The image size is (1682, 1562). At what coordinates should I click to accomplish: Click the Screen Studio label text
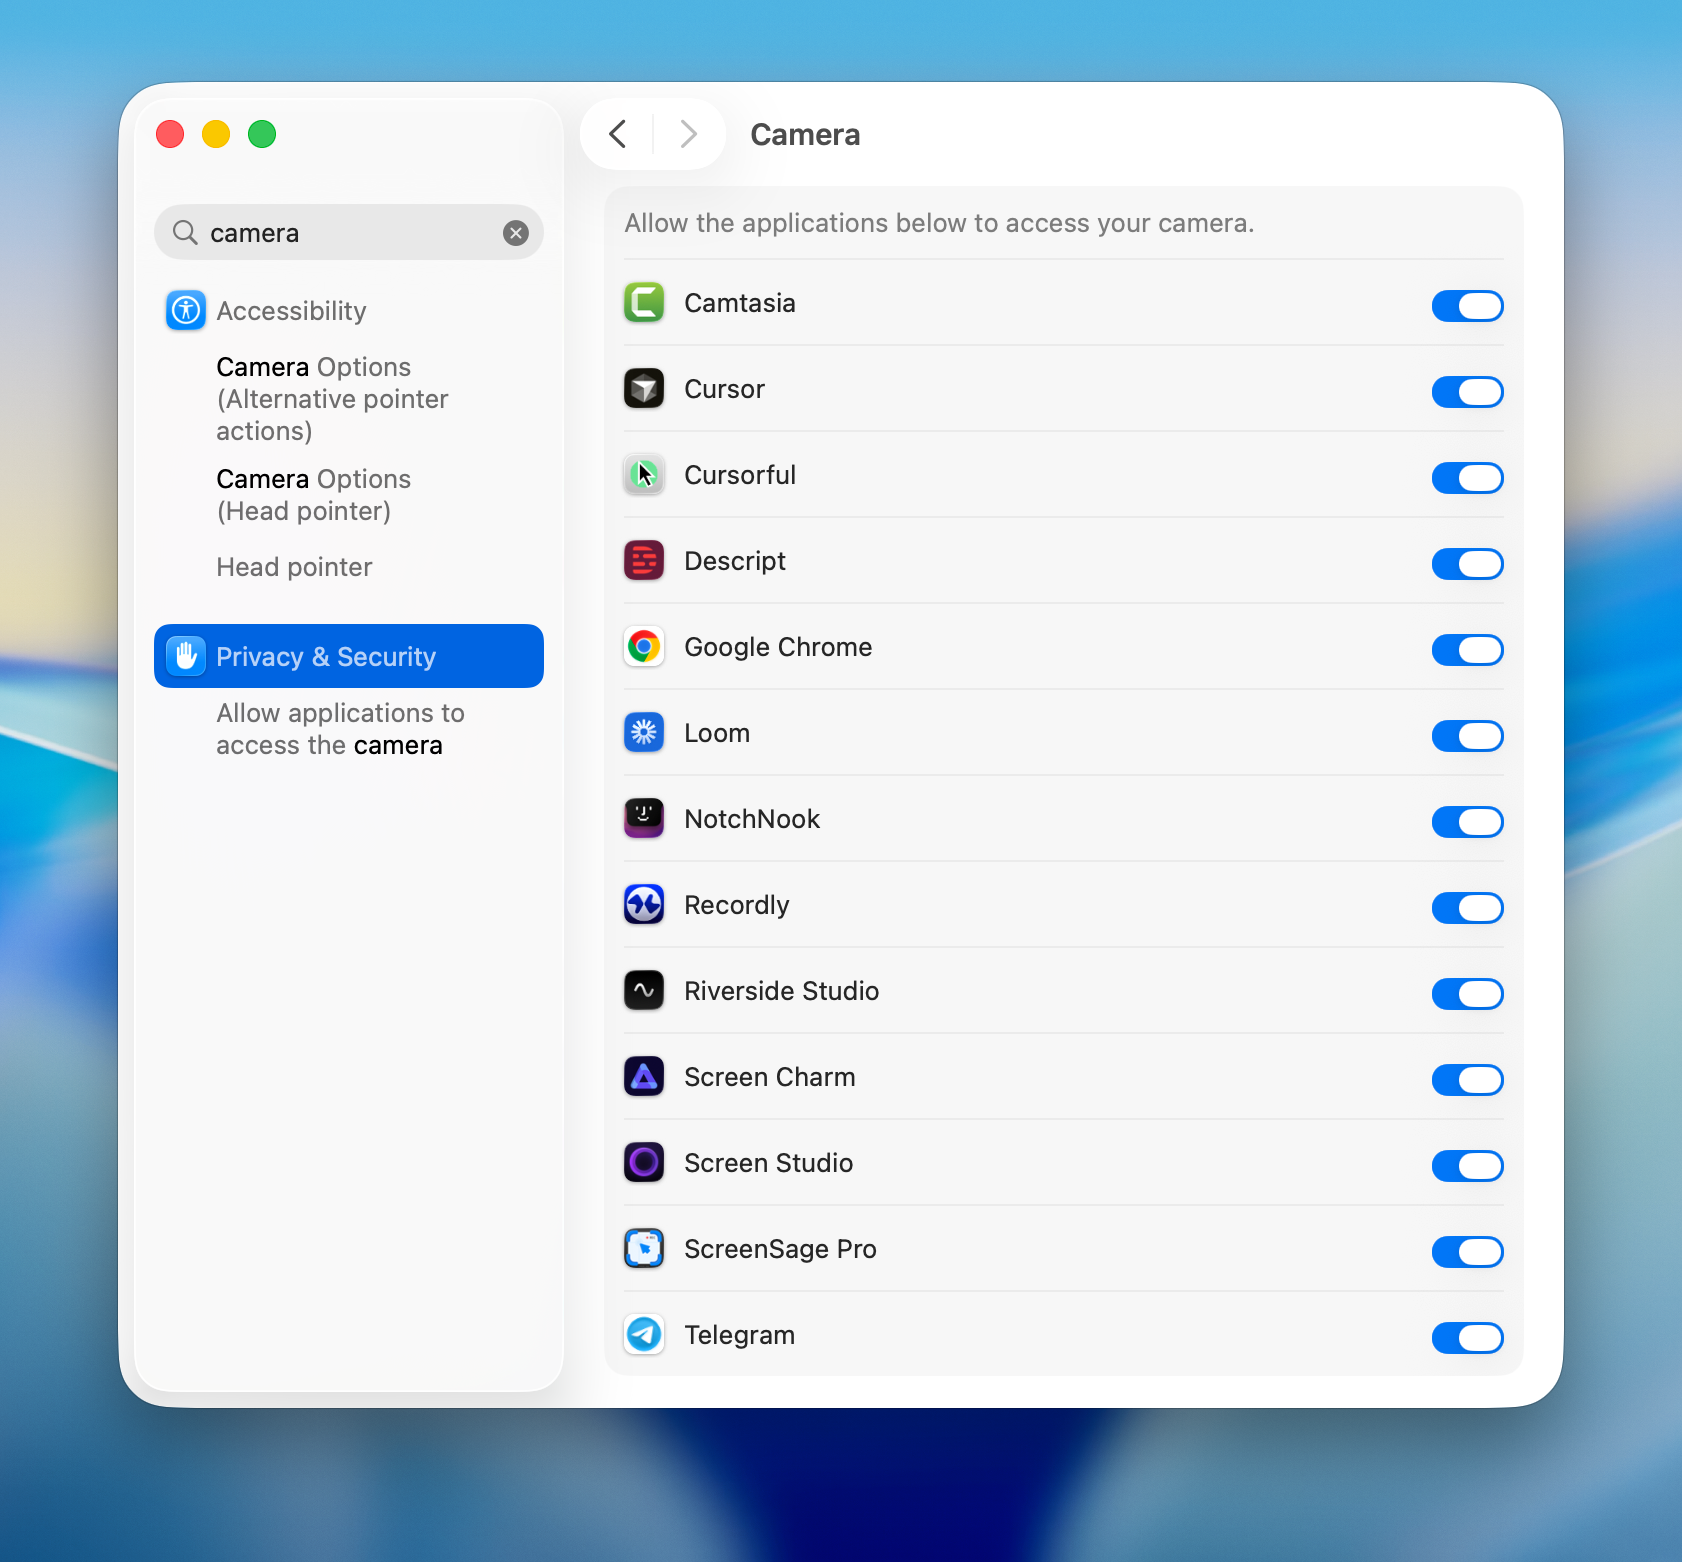(x=768, y=1163)
